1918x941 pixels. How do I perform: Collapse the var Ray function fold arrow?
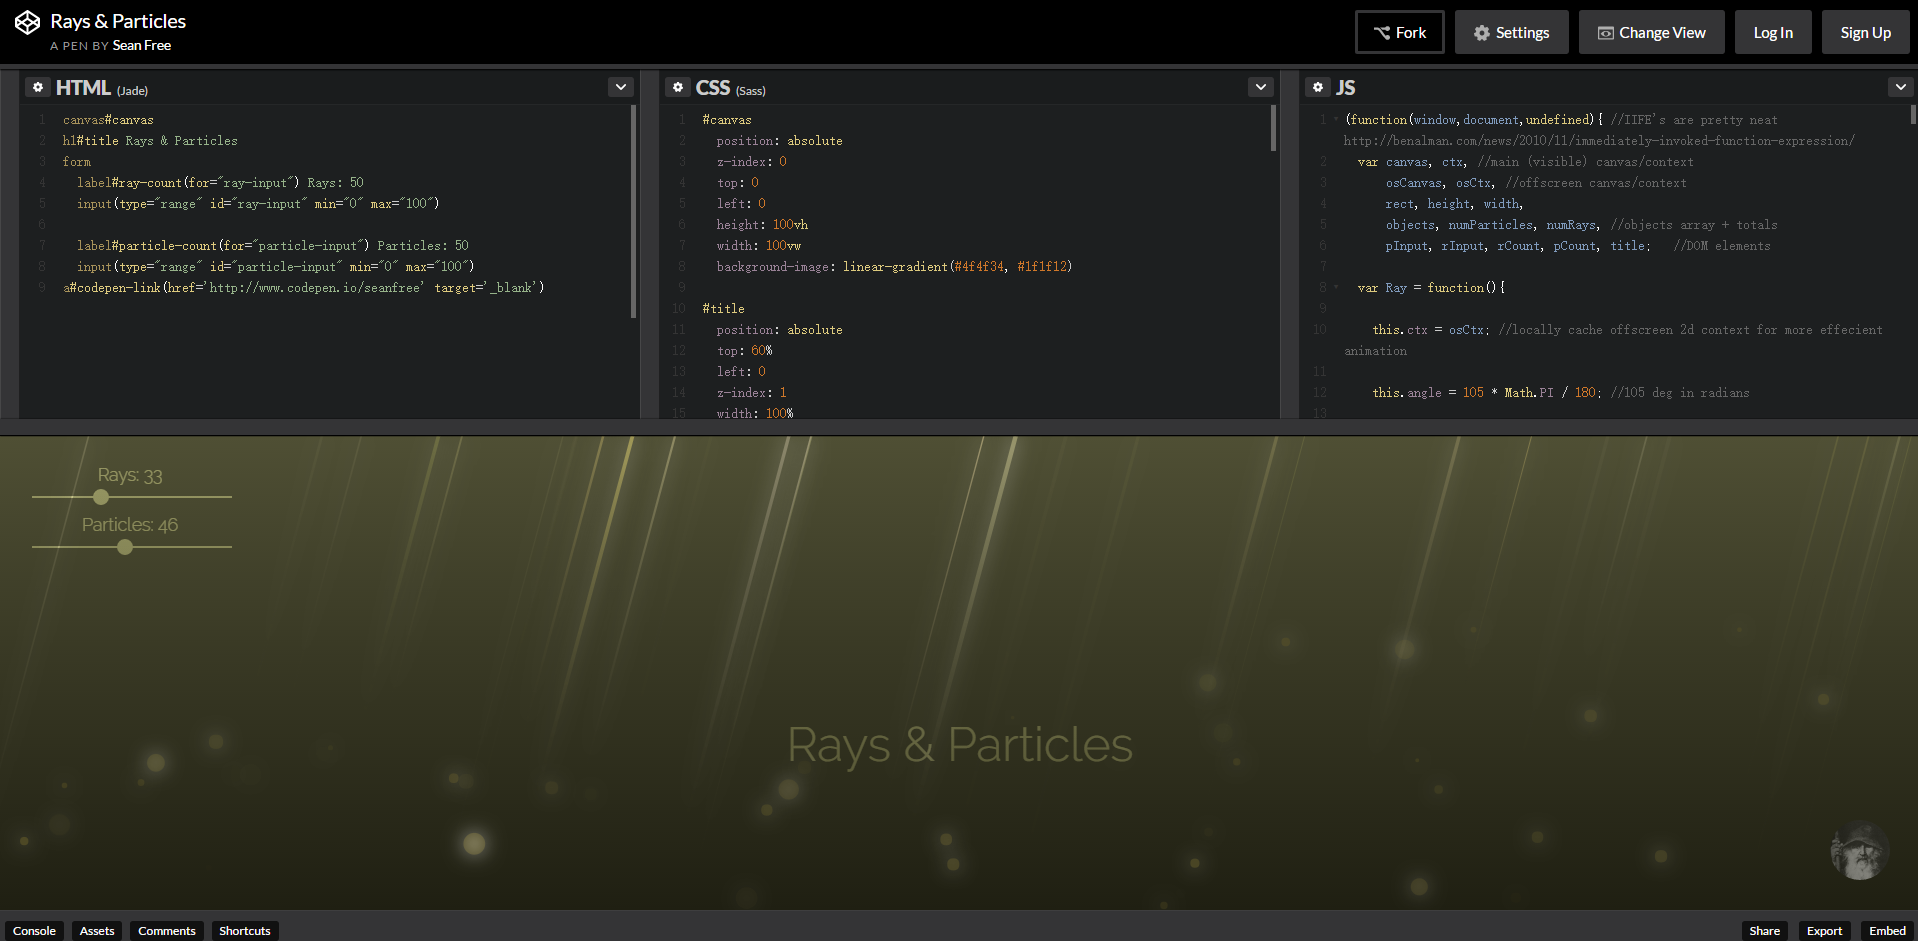tap(1336, 287)
